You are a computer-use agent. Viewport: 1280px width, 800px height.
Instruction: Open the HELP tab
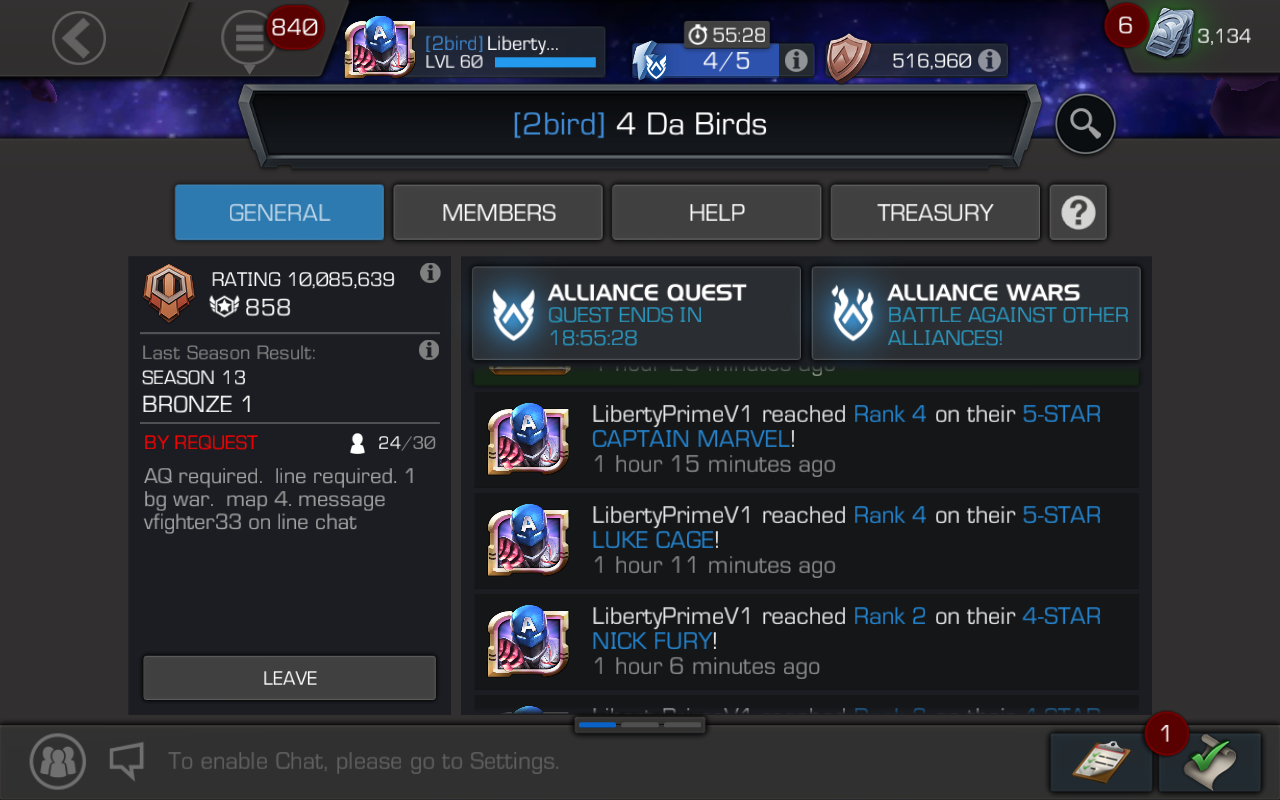click(717, 212)
